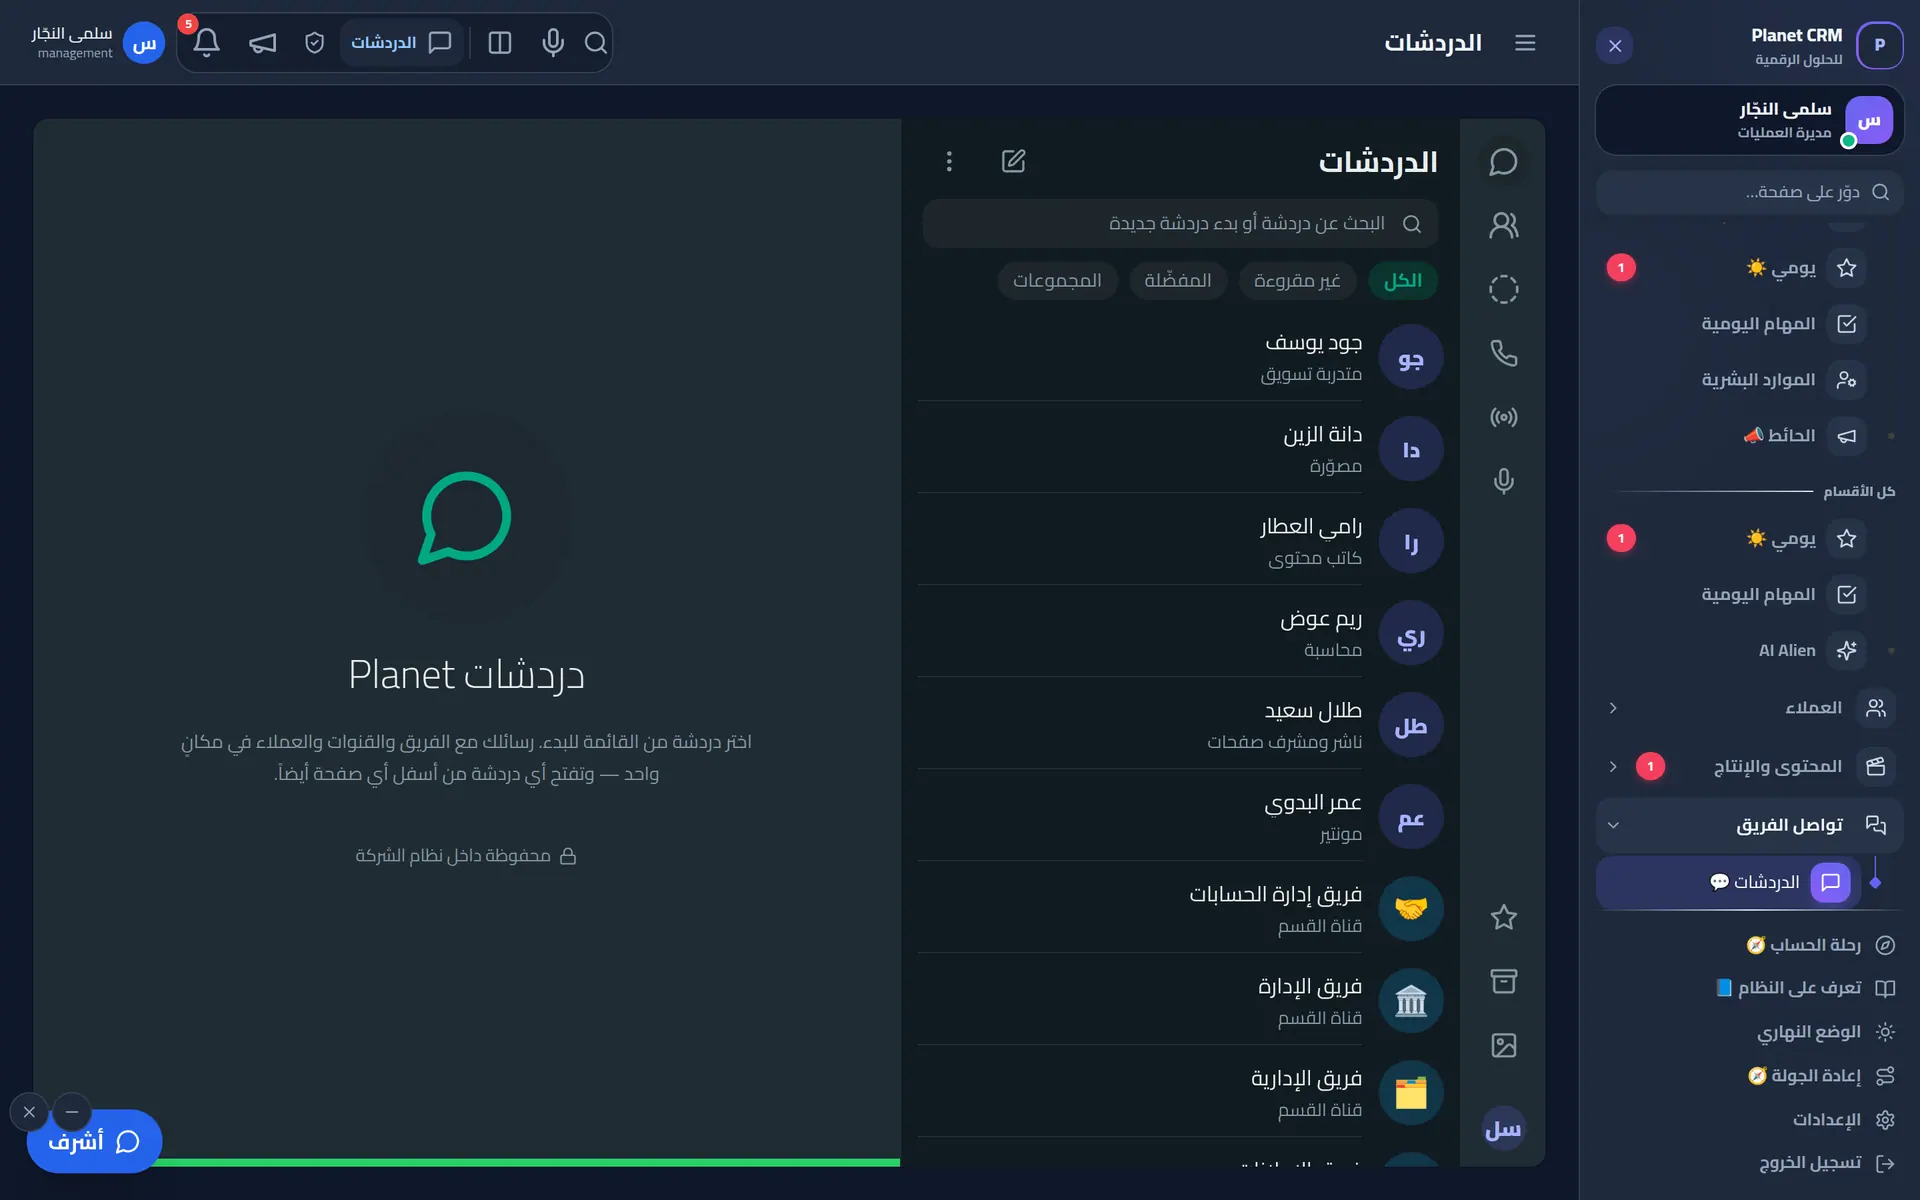The height and width of the screenshot is (1200, 1920).
Task: Click the chat search field البحث عن دردشة
Action: 1180,223
